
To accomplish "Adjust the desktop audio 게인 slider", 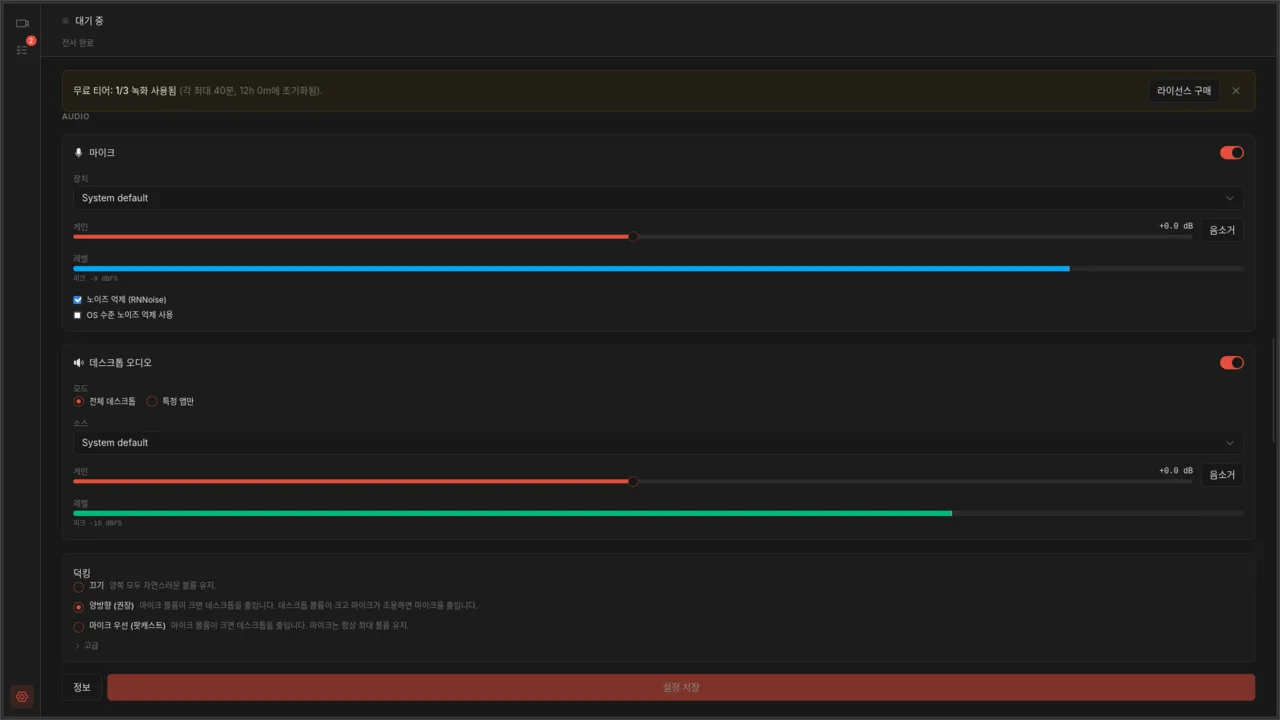I will [x=632, y=481].
